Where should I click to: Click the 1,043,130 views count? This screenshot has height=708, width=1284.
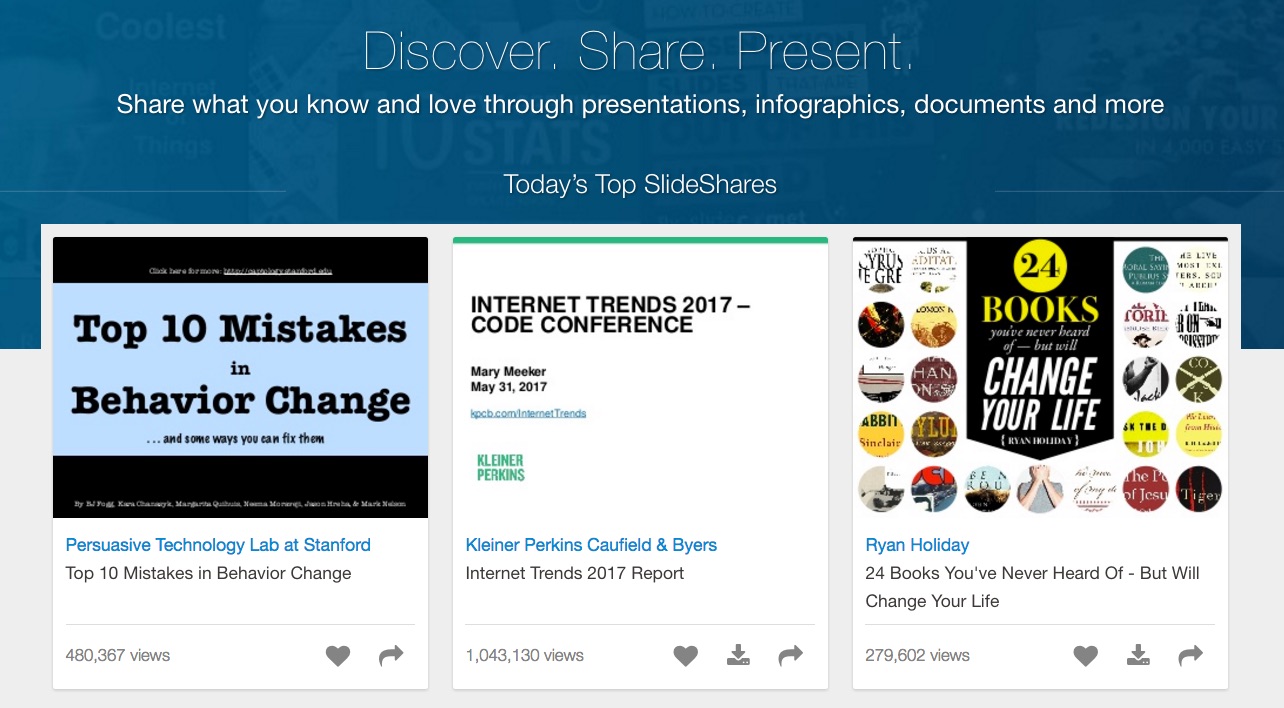[524, 656]
